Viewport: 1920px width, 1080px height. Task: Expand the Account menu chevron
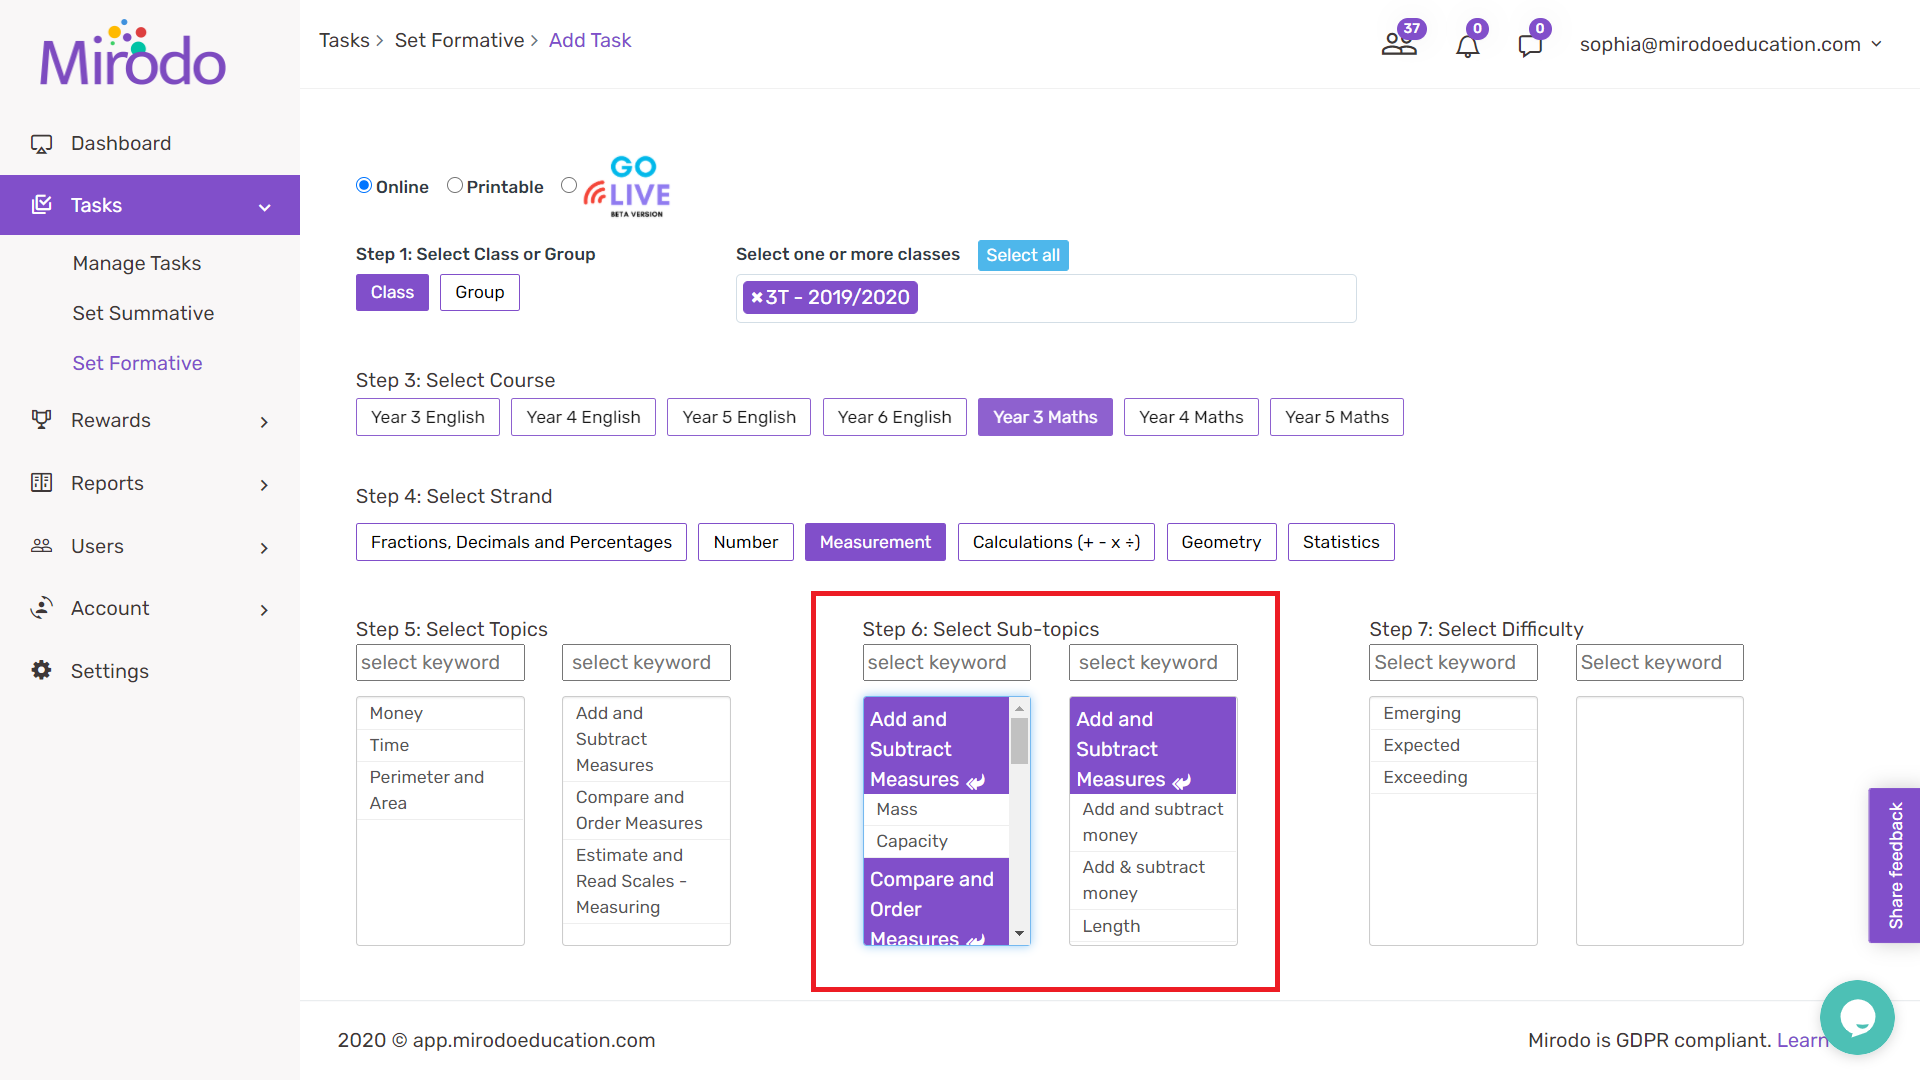pyautogui.click(x=265, y=610)
